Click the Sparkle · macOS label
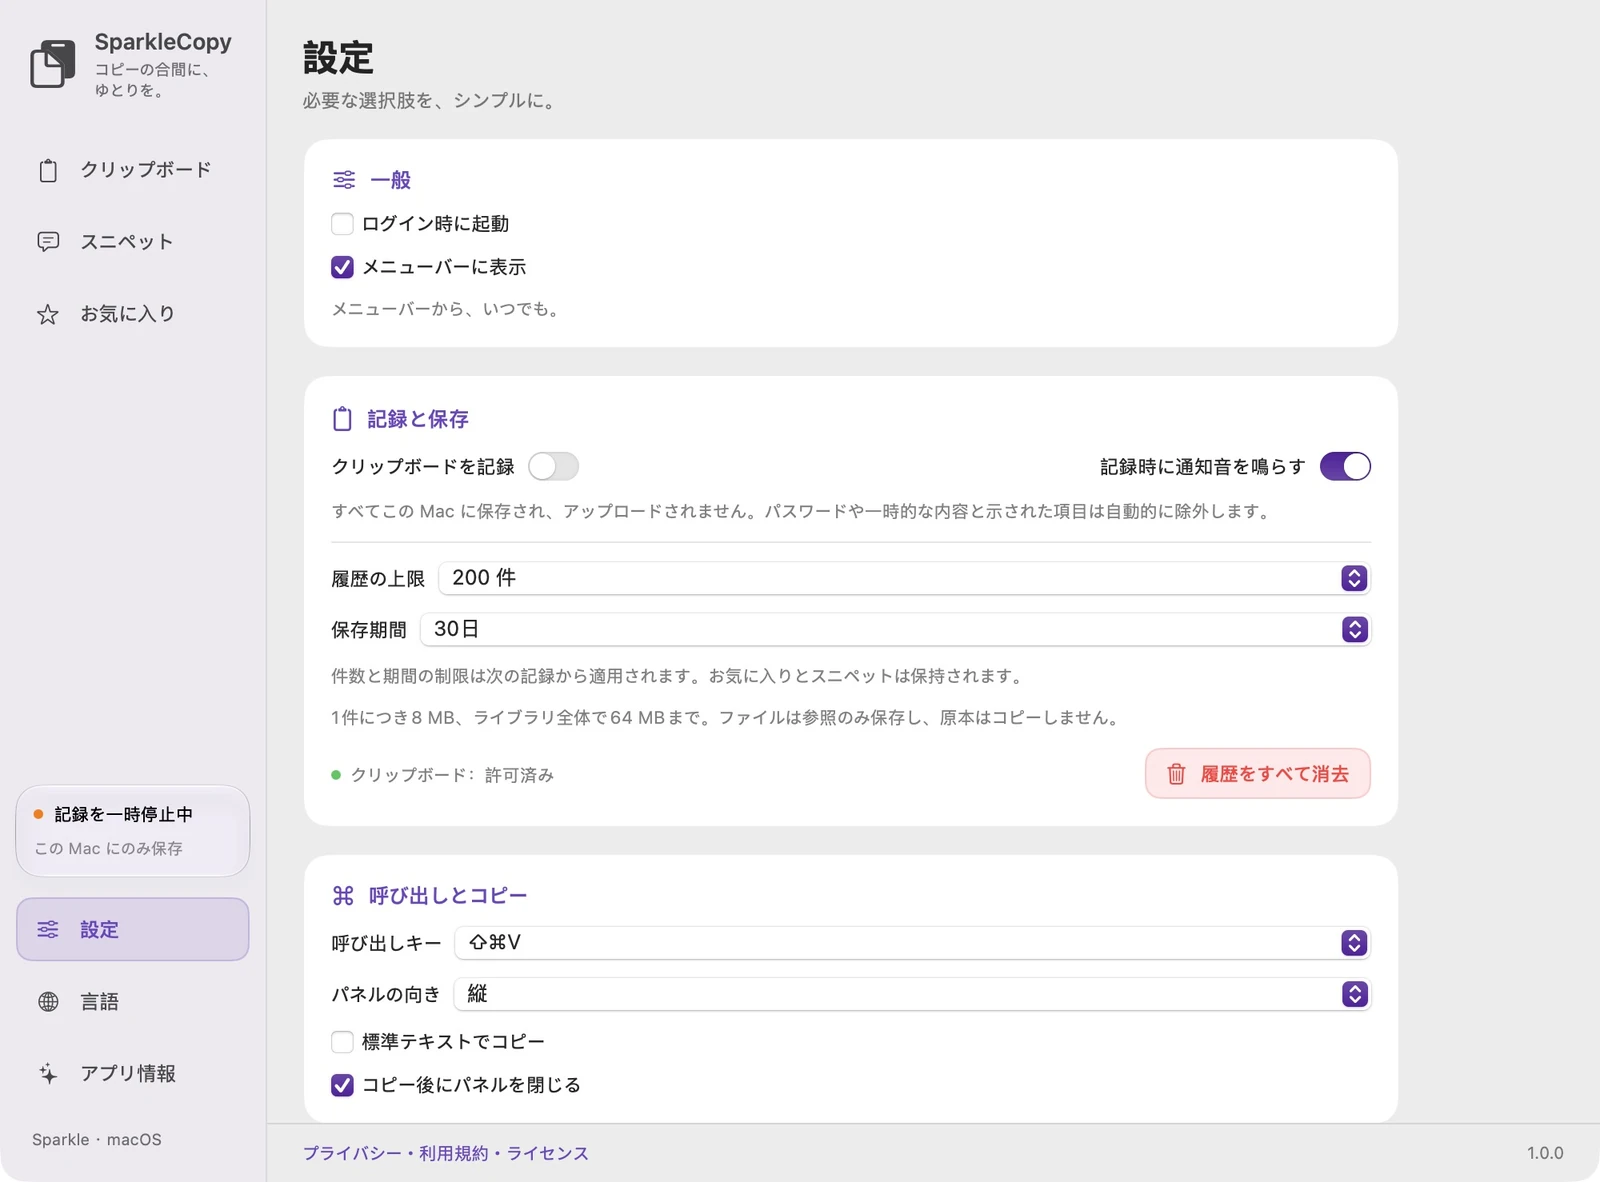 97,1140
